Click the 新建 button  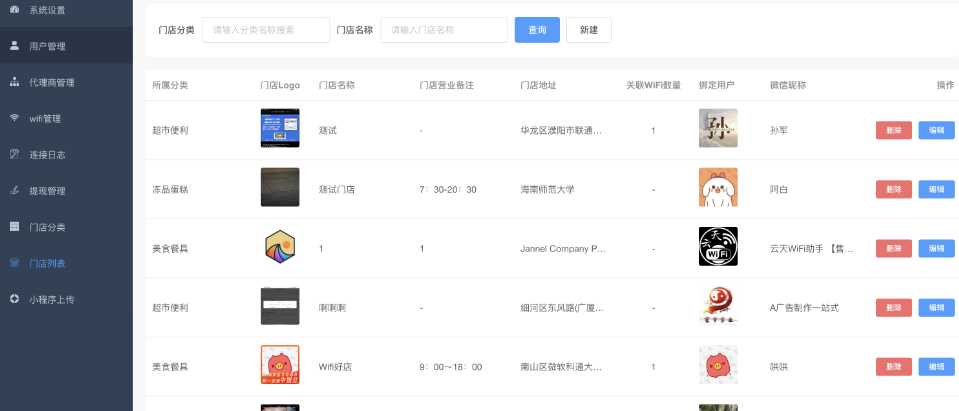tap(588, 29)
